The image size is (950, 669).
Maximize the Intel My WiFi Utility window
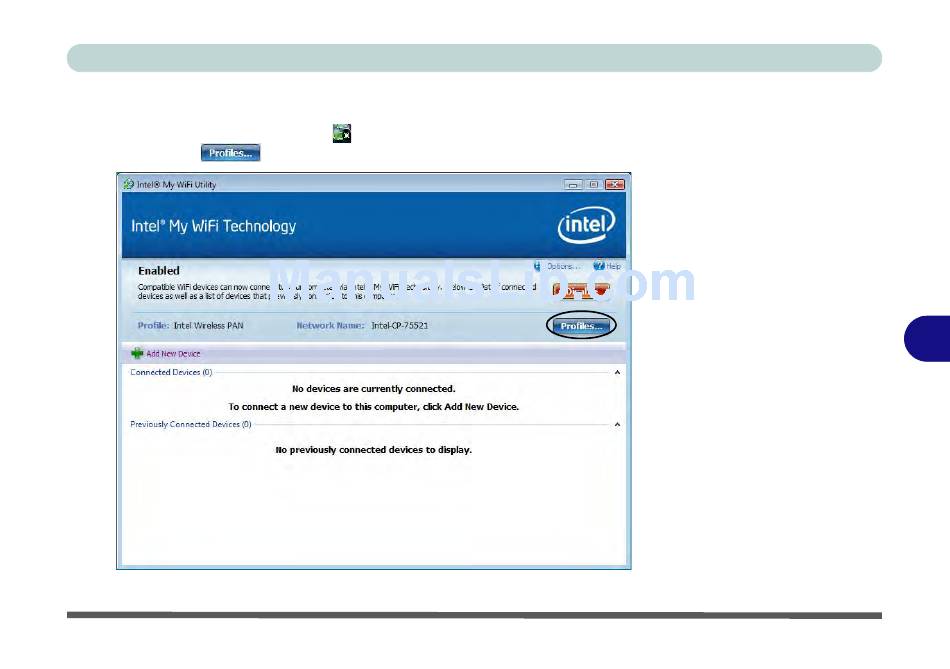pos(594,184)
